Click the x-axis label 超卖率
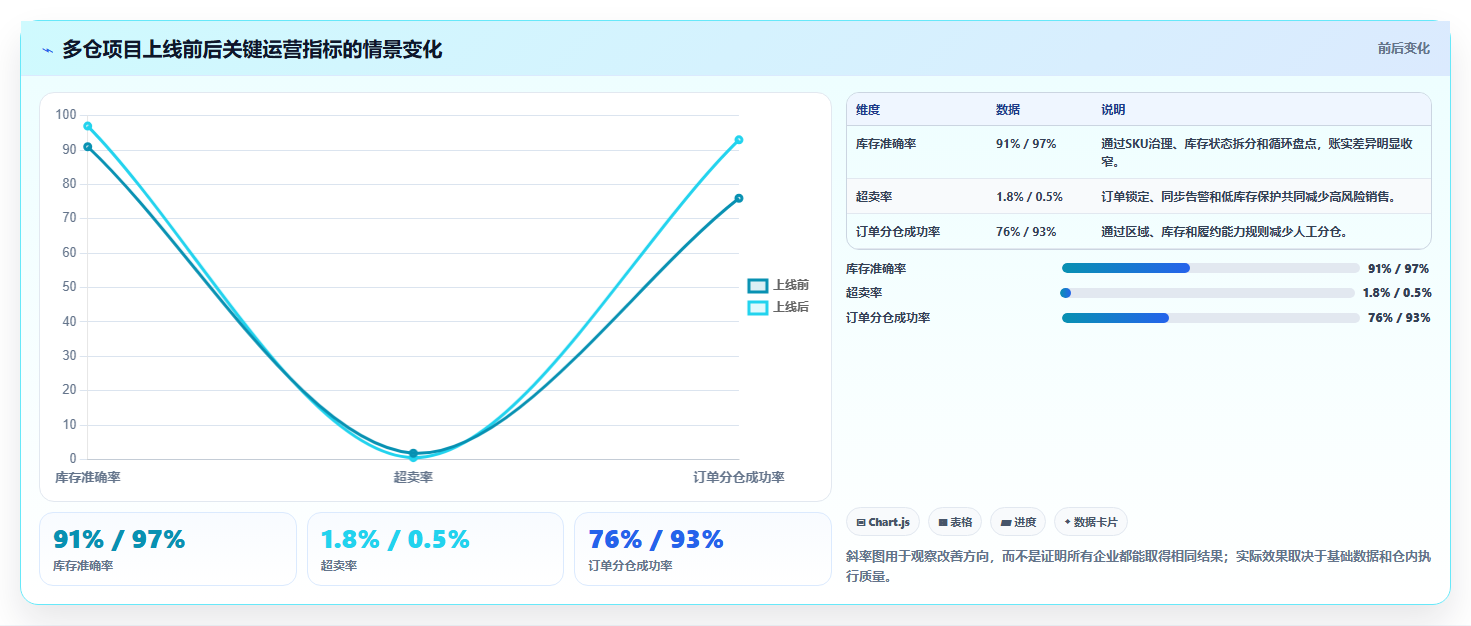The width and height of the screenshot is (1471, 626). 413,478
